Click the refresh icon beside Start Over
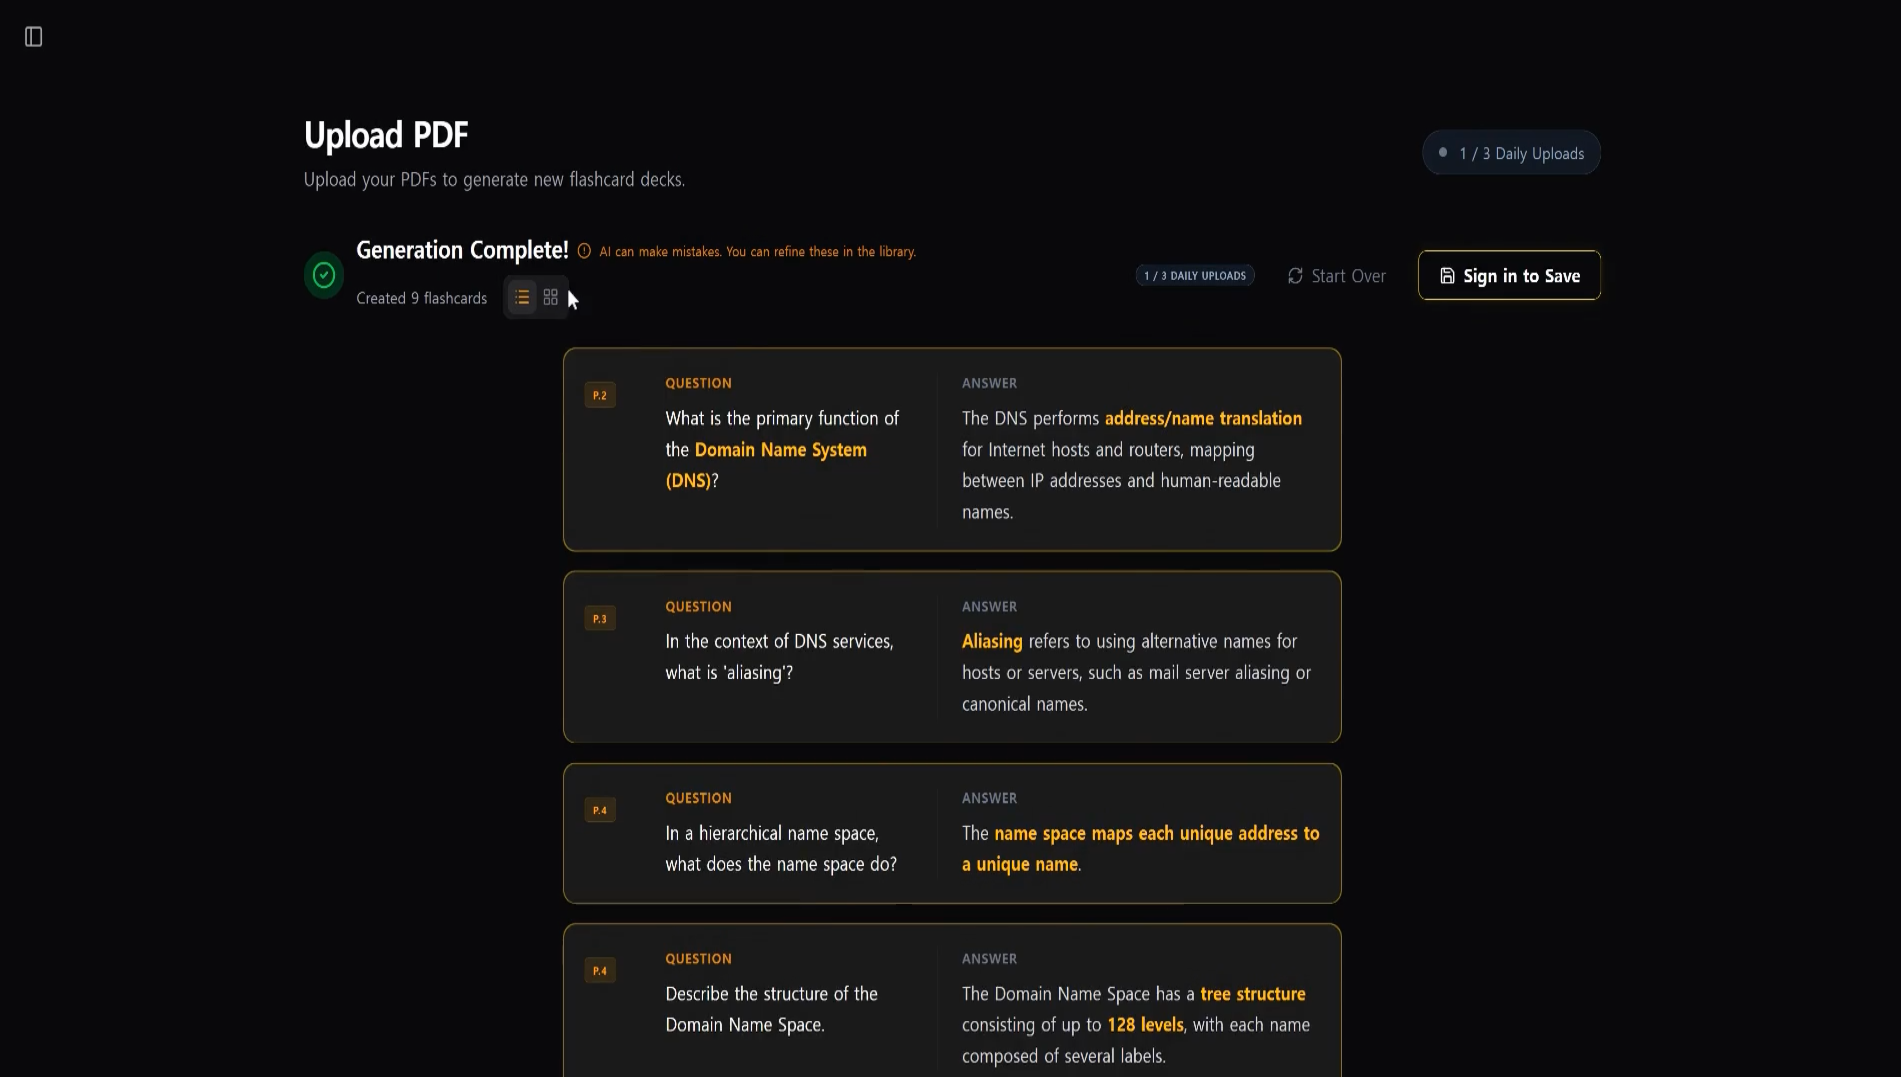The height and width of the screenshot is (1077, 1901). pos(1294,275)
